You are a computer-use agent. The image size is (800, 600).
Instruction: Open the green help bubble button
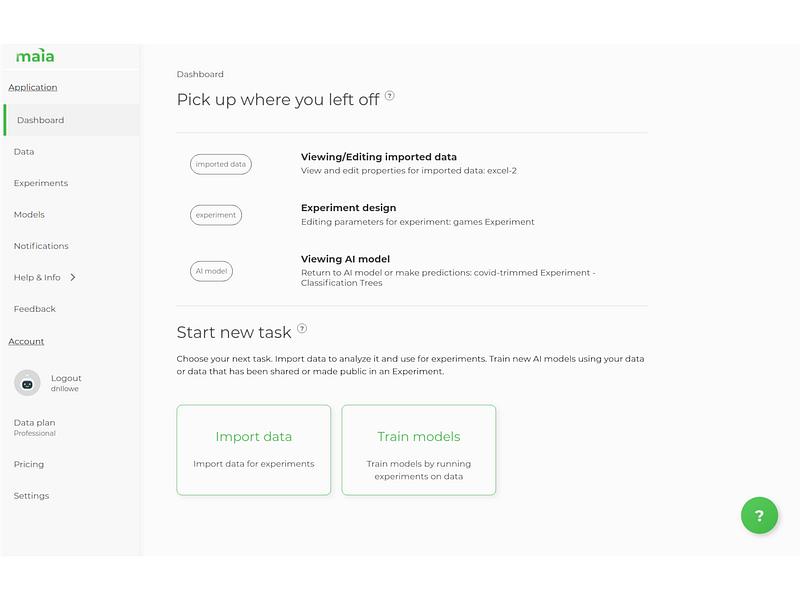759,515
